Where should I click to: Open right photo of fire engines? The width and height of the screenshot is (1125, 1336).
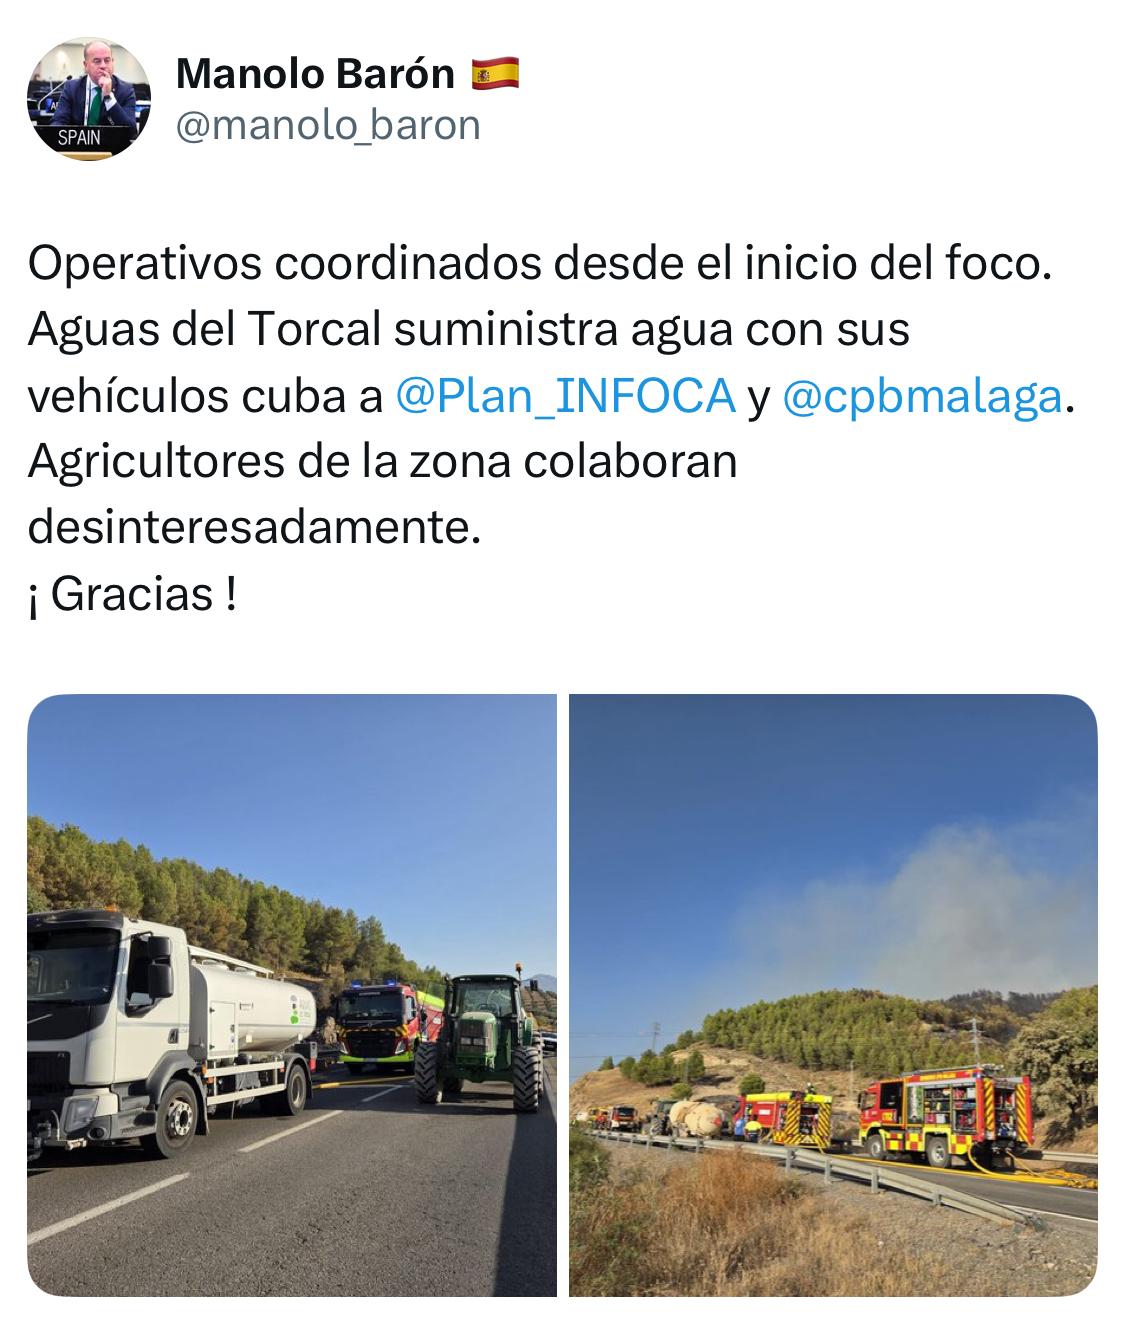click(833, 995)
